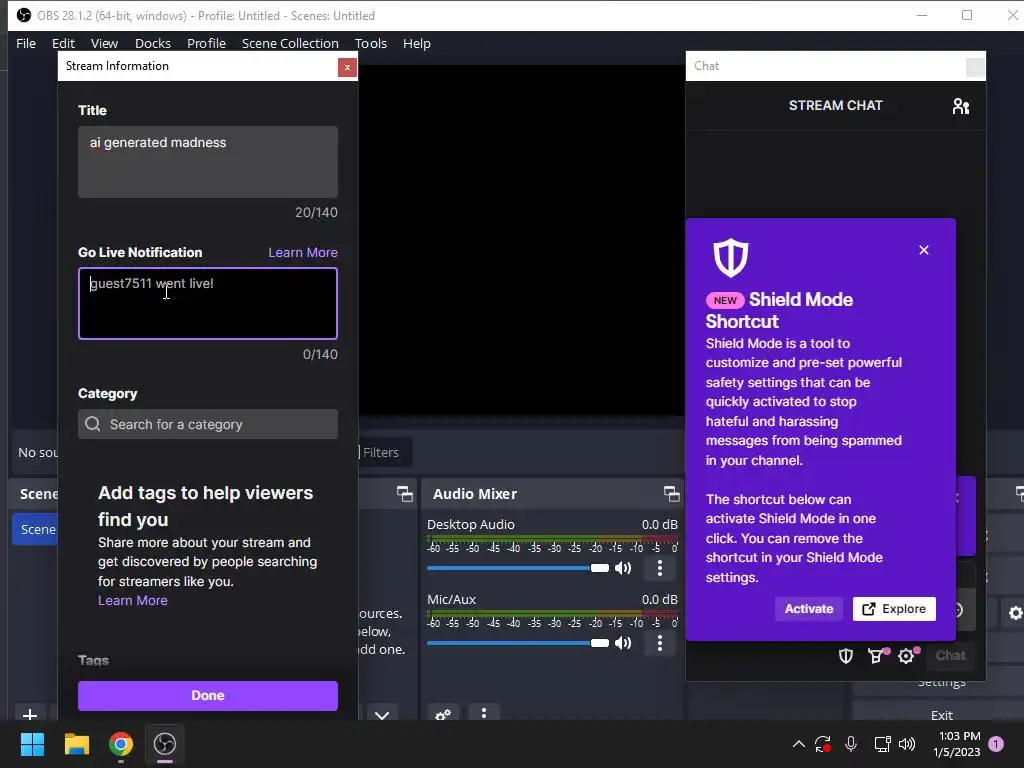
Task: Activate Shield Mode
Action: 808,609
